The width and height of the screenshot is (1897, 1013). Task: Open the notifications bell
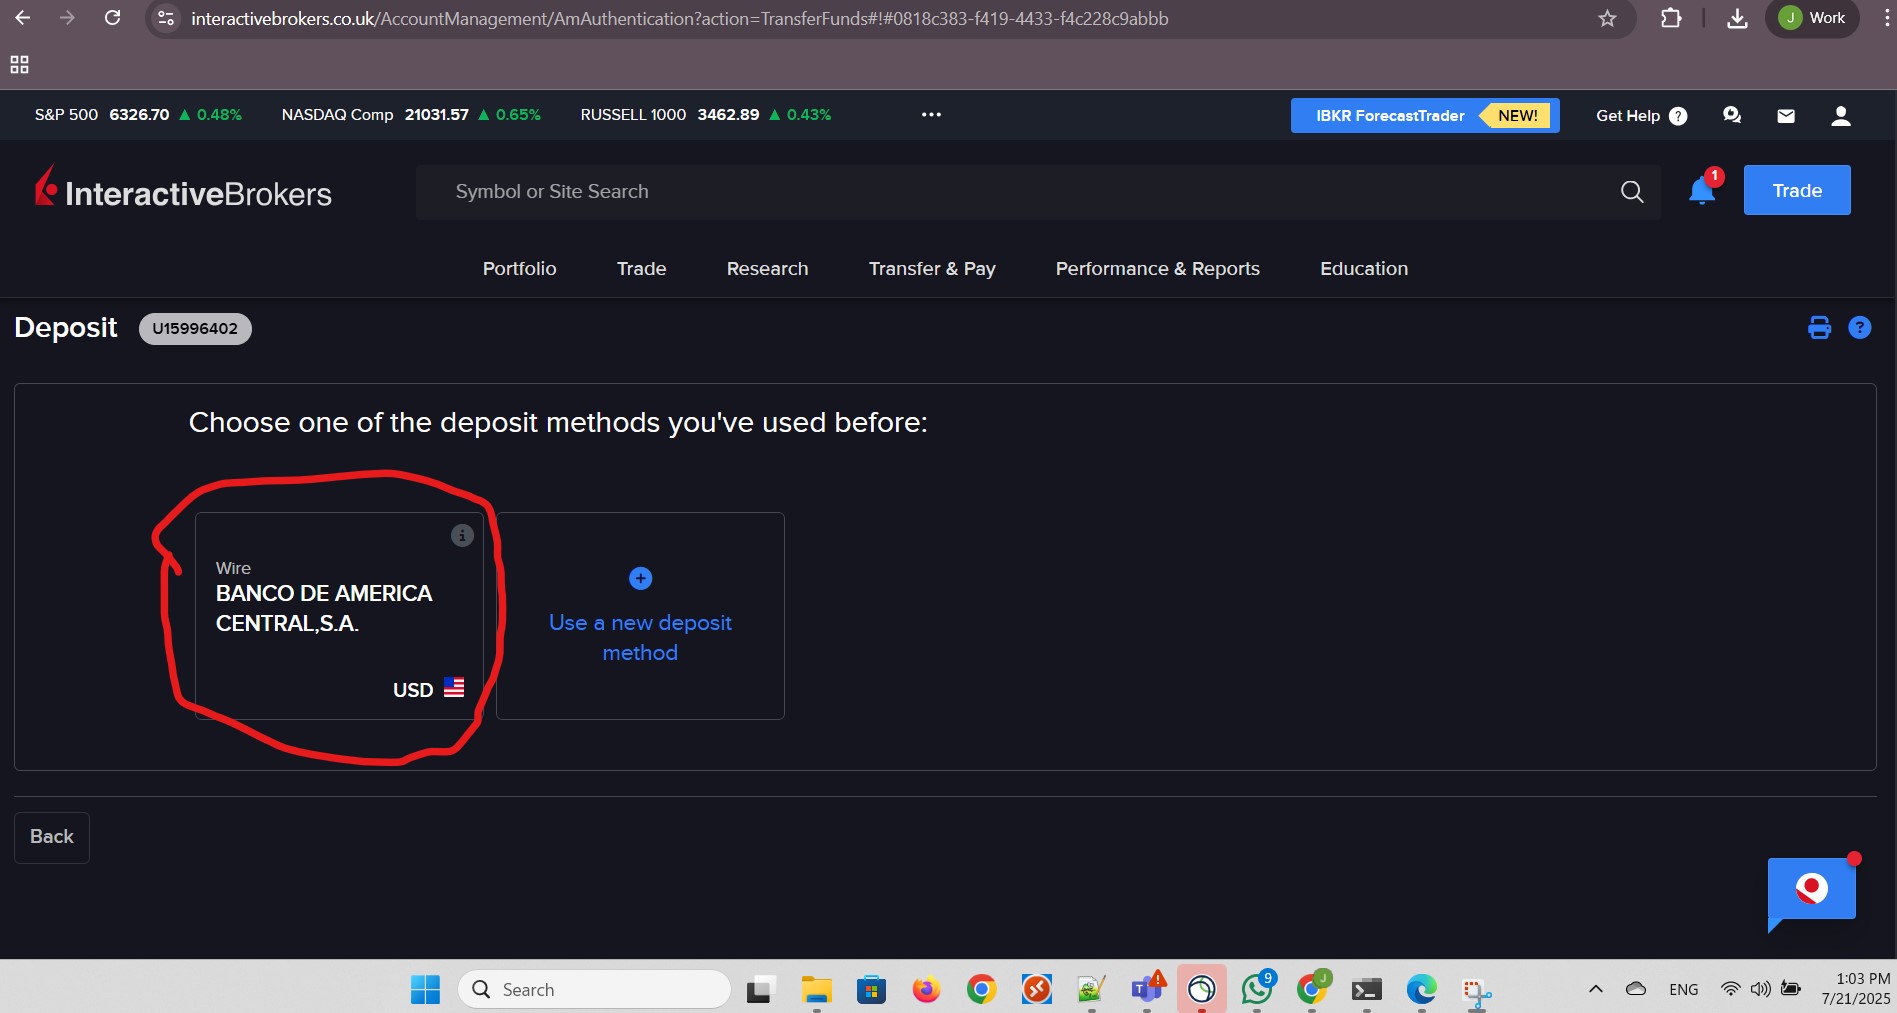[x=1702, y=190]
